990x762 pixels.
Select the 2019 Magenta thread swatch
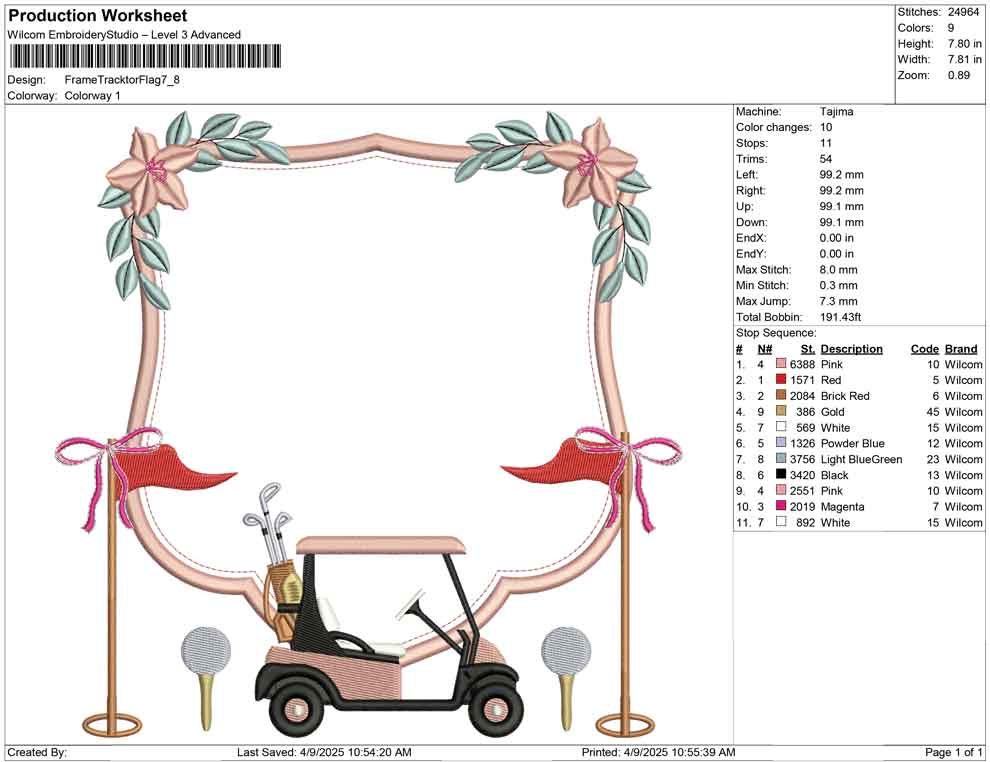tap(782, 507)
